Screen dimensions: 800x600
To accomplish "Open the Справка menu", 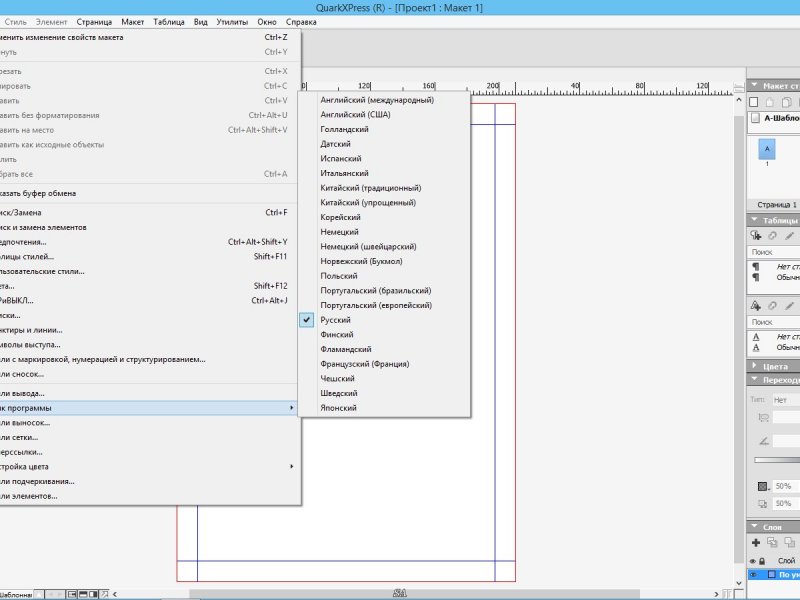I will tap(301, 22).
